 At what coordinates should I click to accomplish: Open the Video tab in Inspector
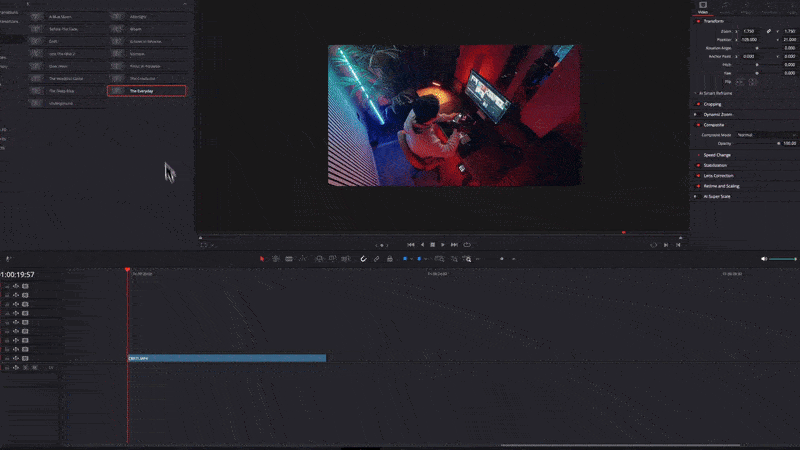pyautogui.click(x=703, y=8)
